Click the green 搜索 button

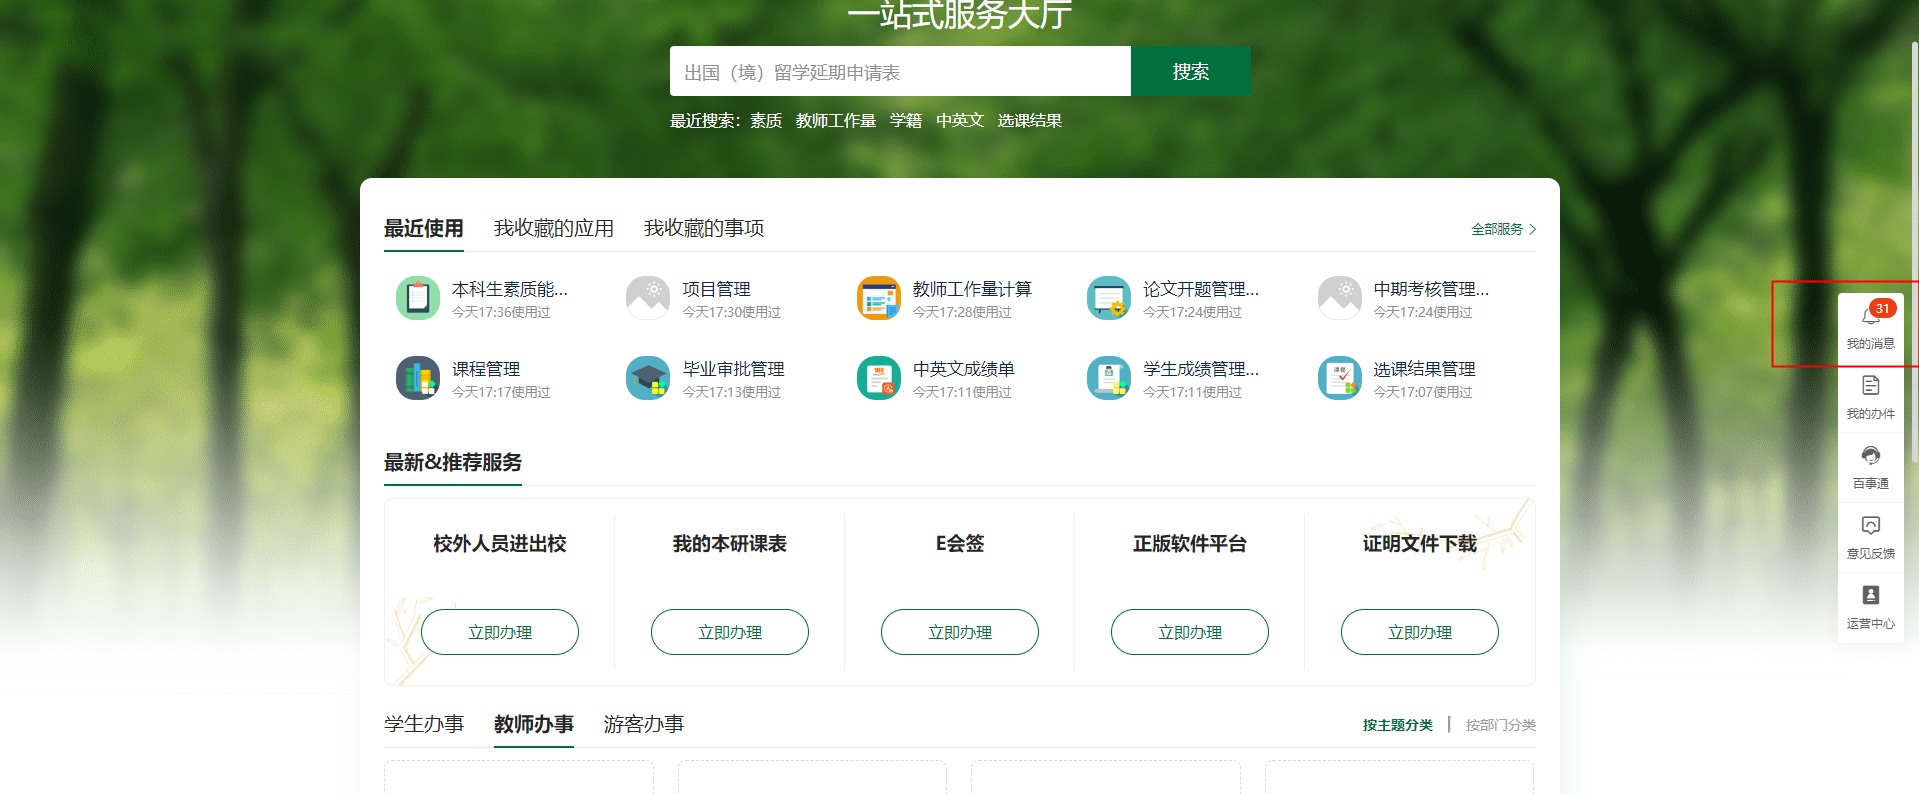[x=1190, y=72]
